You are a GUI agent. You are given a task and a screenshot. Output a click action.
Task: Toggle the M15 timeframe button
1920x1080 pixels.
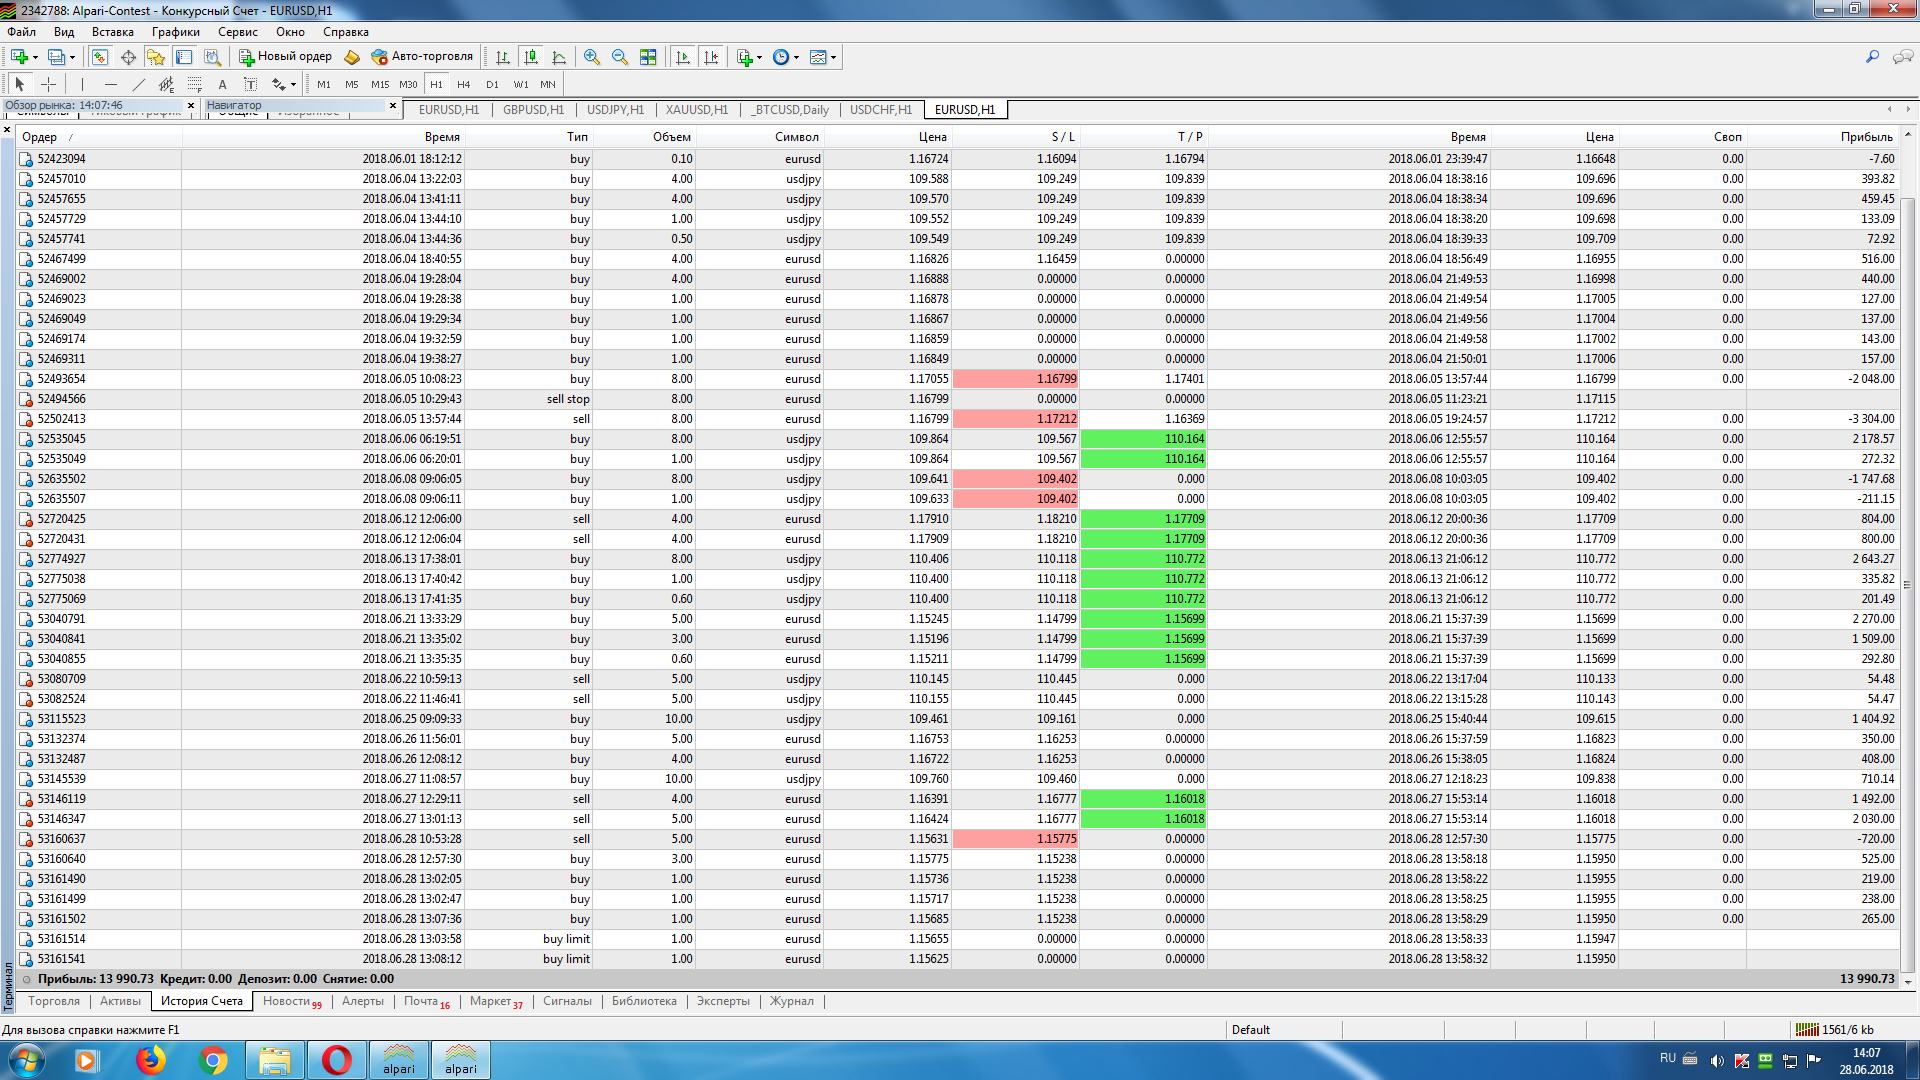[380, 84]
